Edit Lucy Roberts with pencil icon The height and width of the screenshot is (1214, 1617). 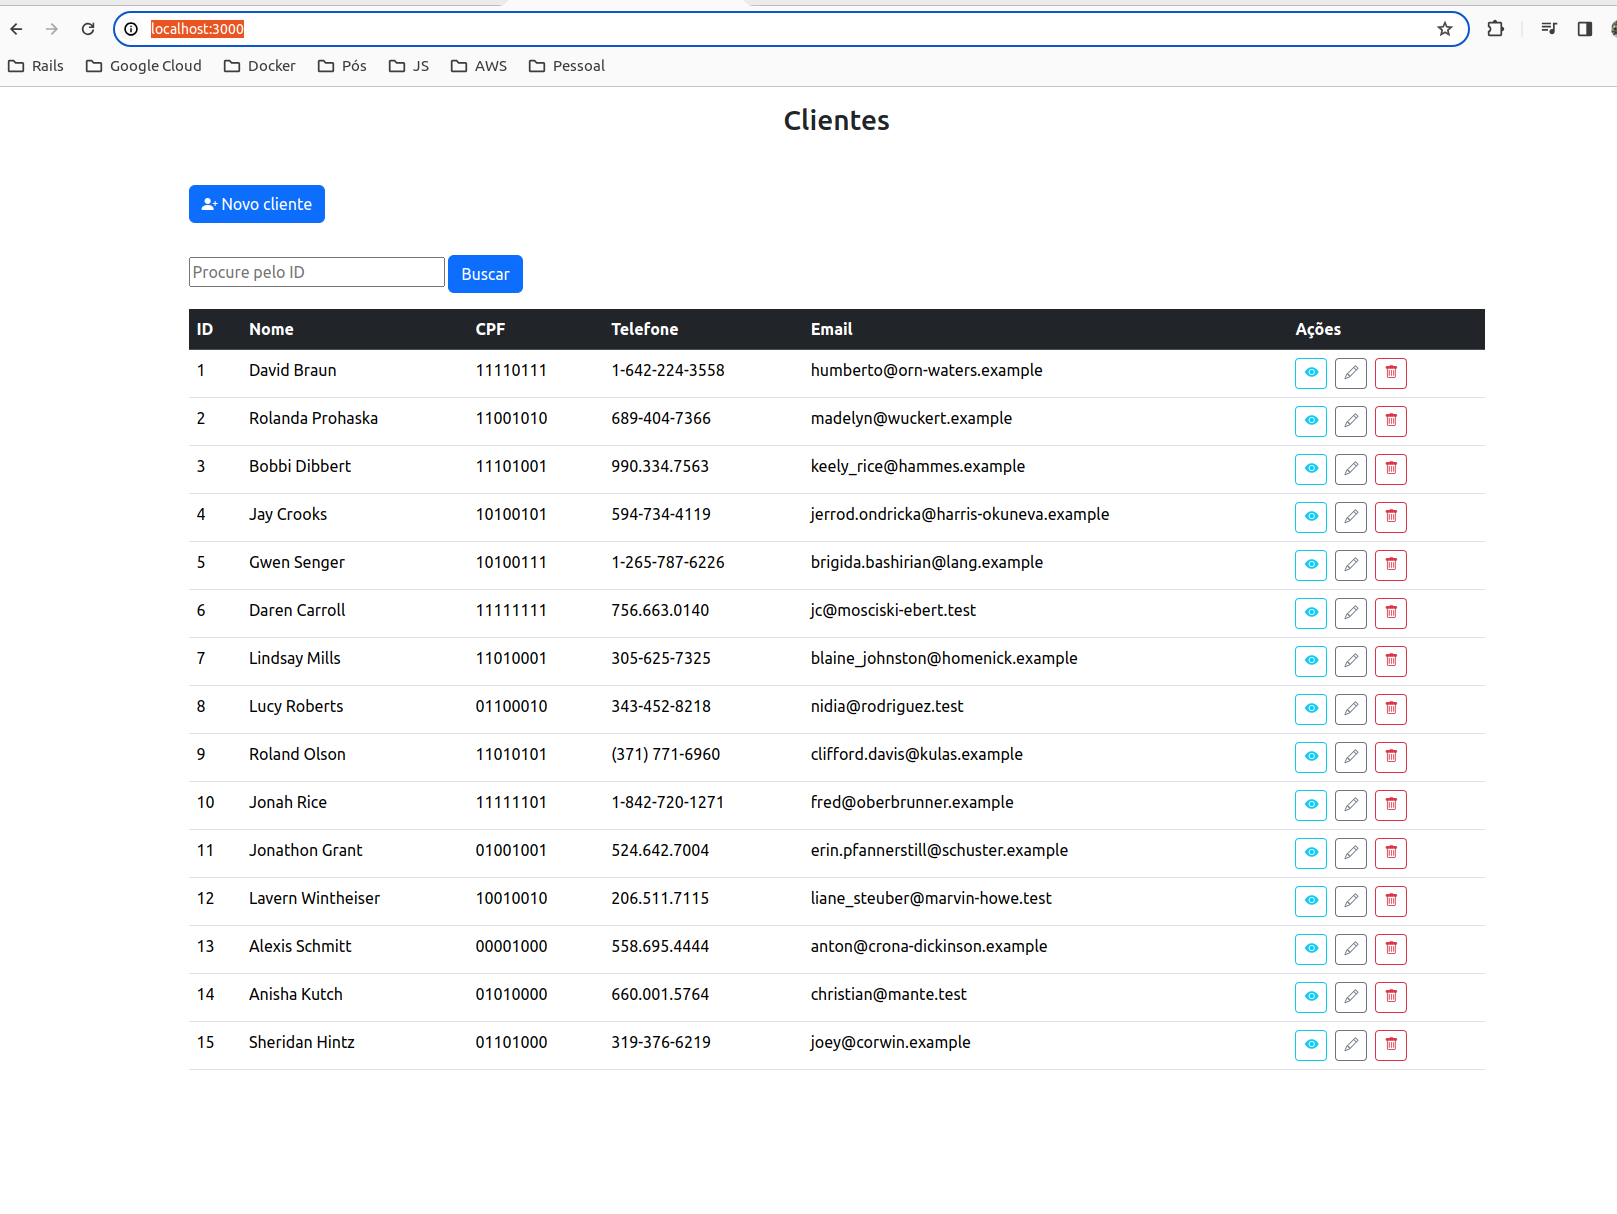(1350, 709)
